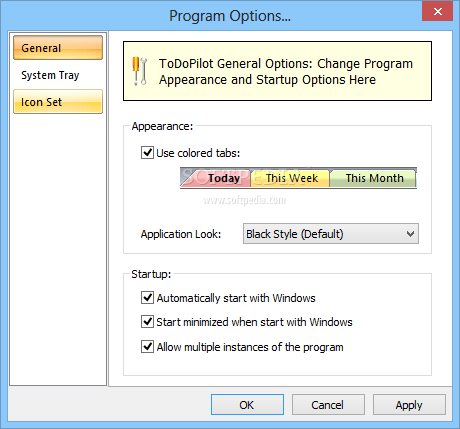Cancel the Program Options dialog
Screen dimensions: 460x429
click(x=328, y=405)
